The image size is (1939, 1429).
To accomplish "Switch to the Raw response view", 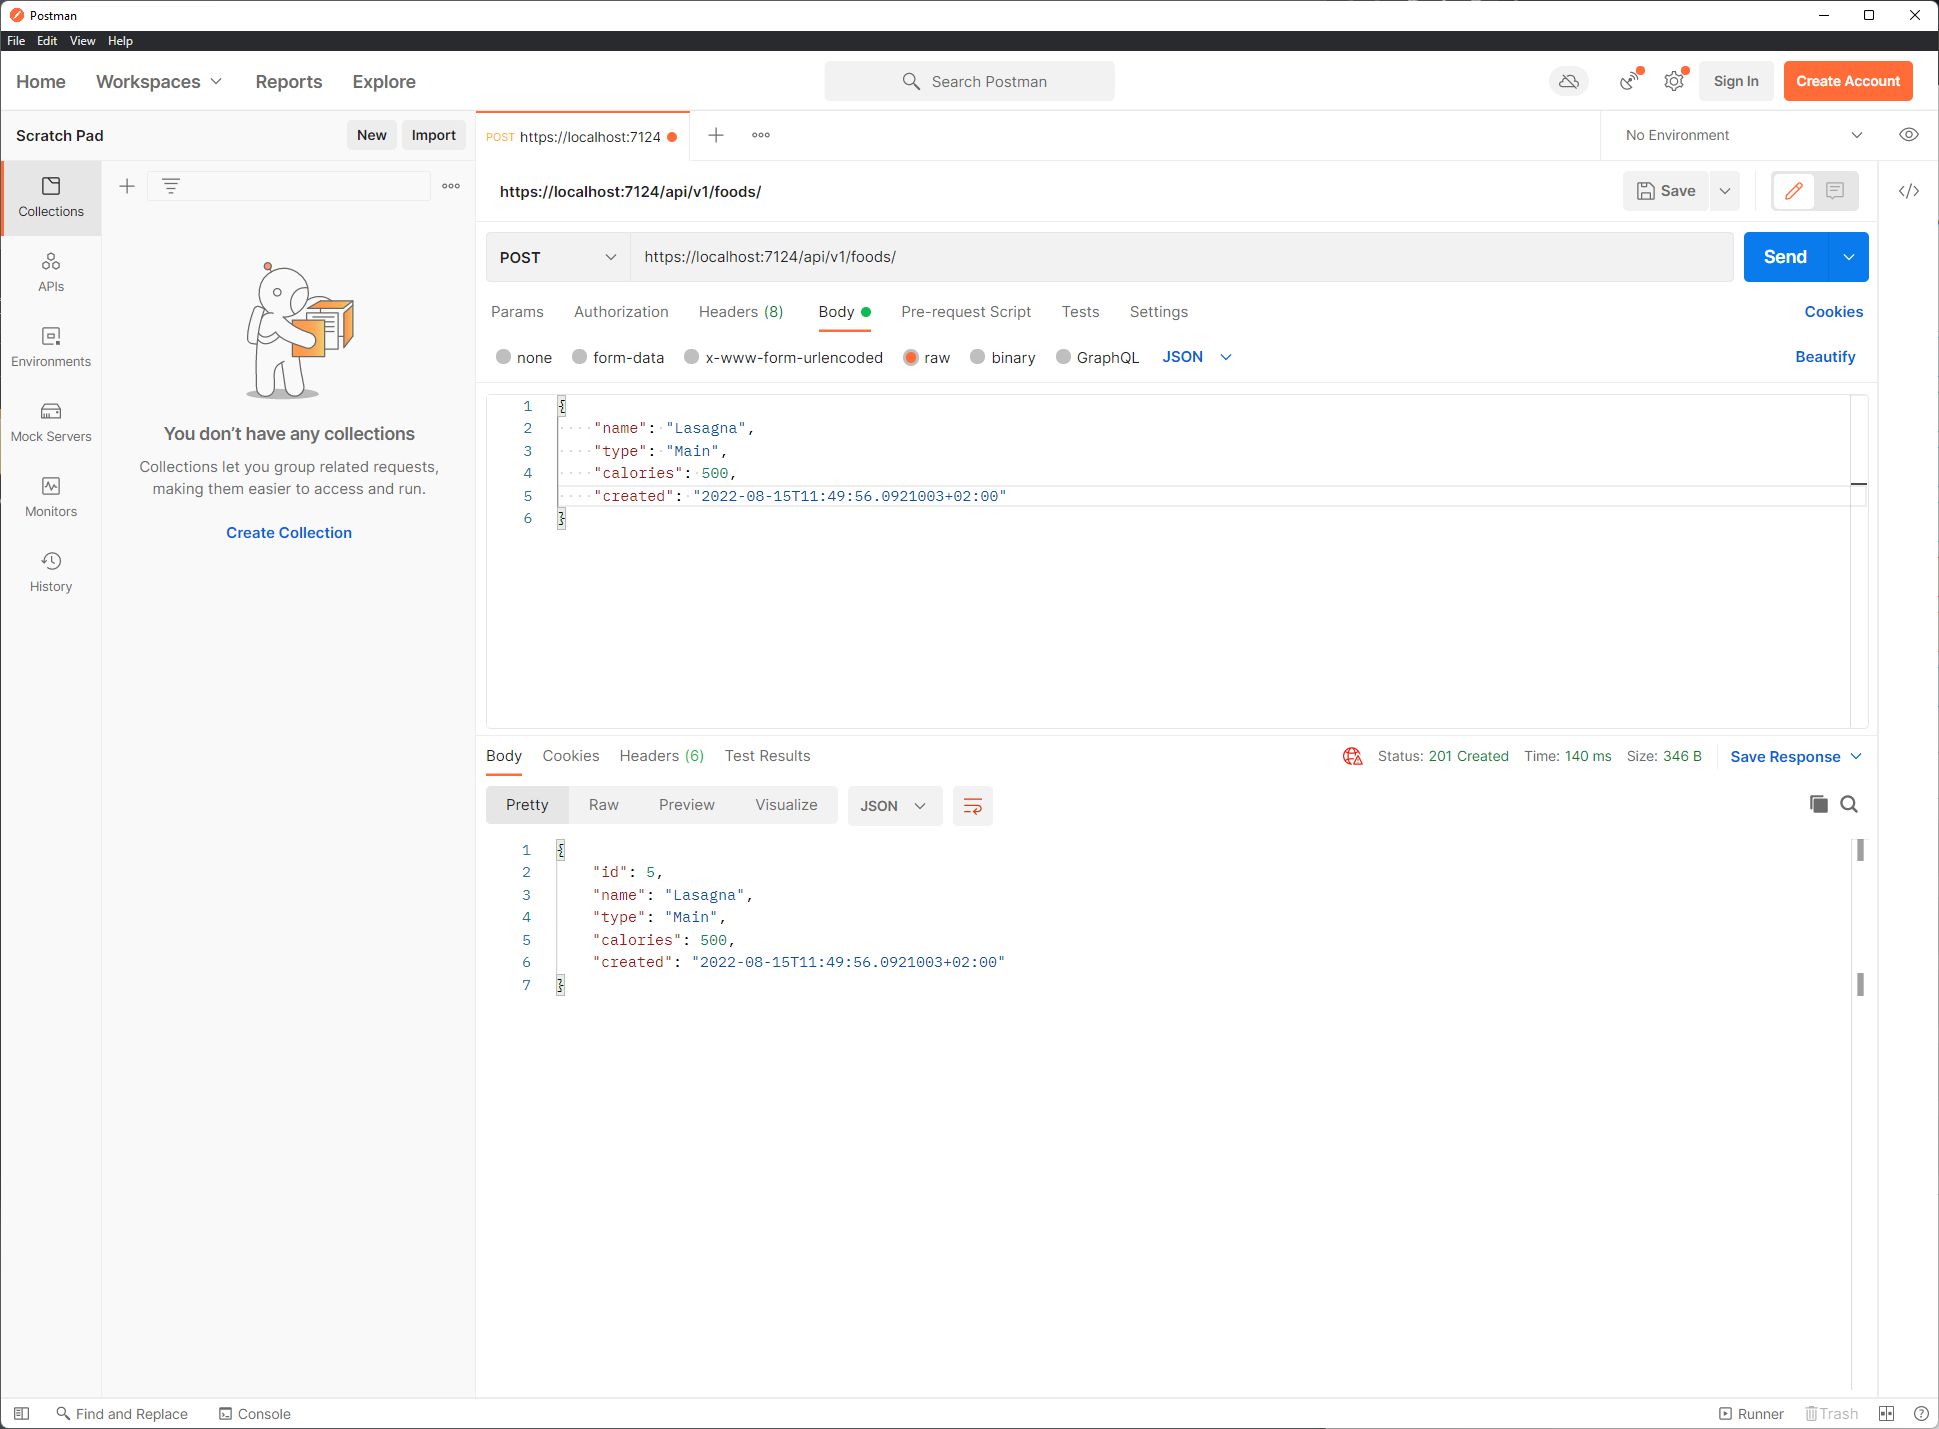I will (603, 805).
